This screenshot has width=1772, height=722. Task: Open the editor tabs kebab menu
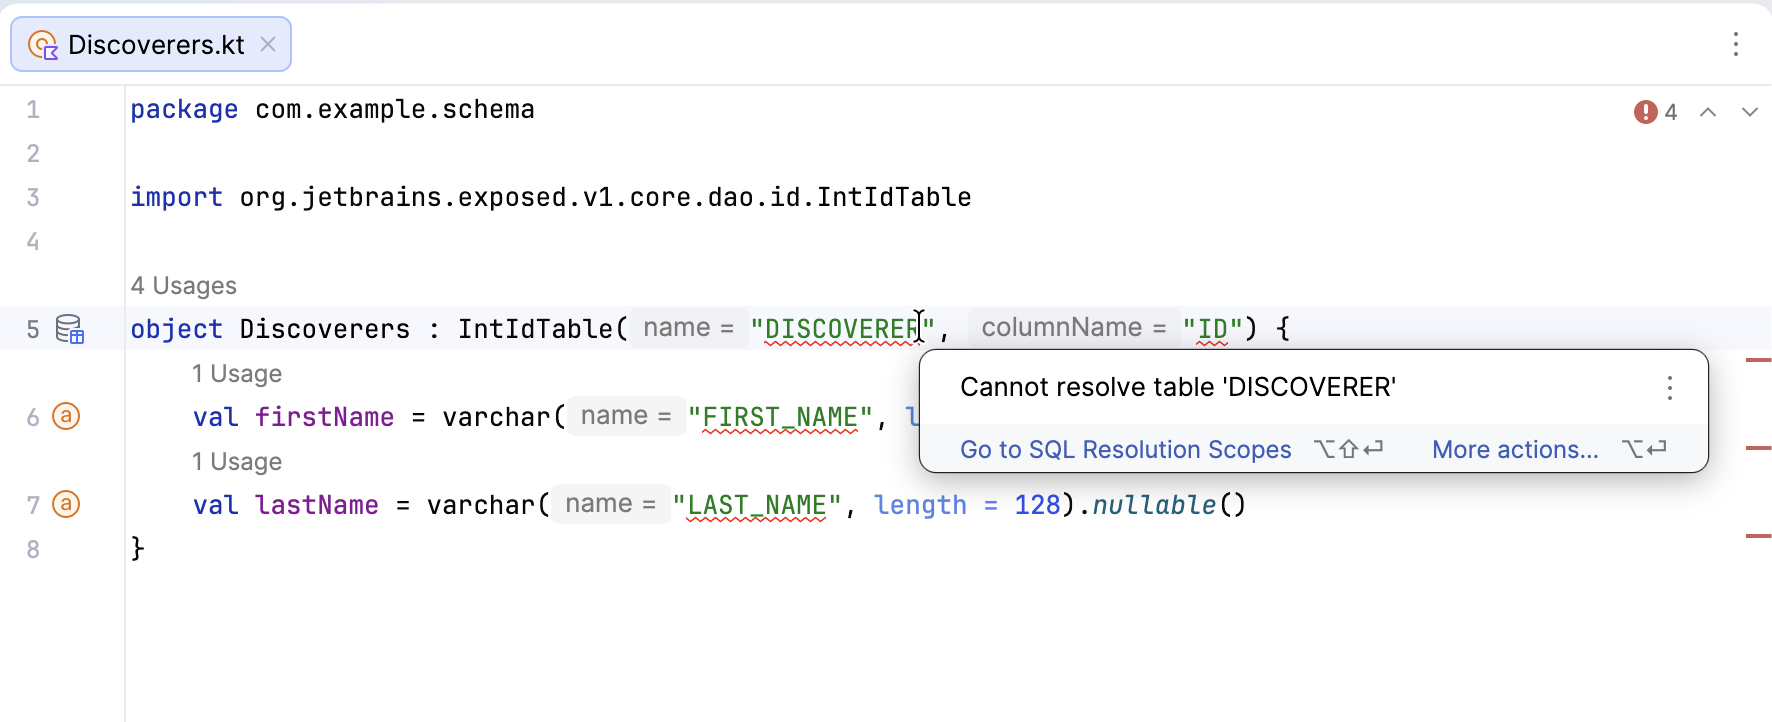pos(1736,44)
